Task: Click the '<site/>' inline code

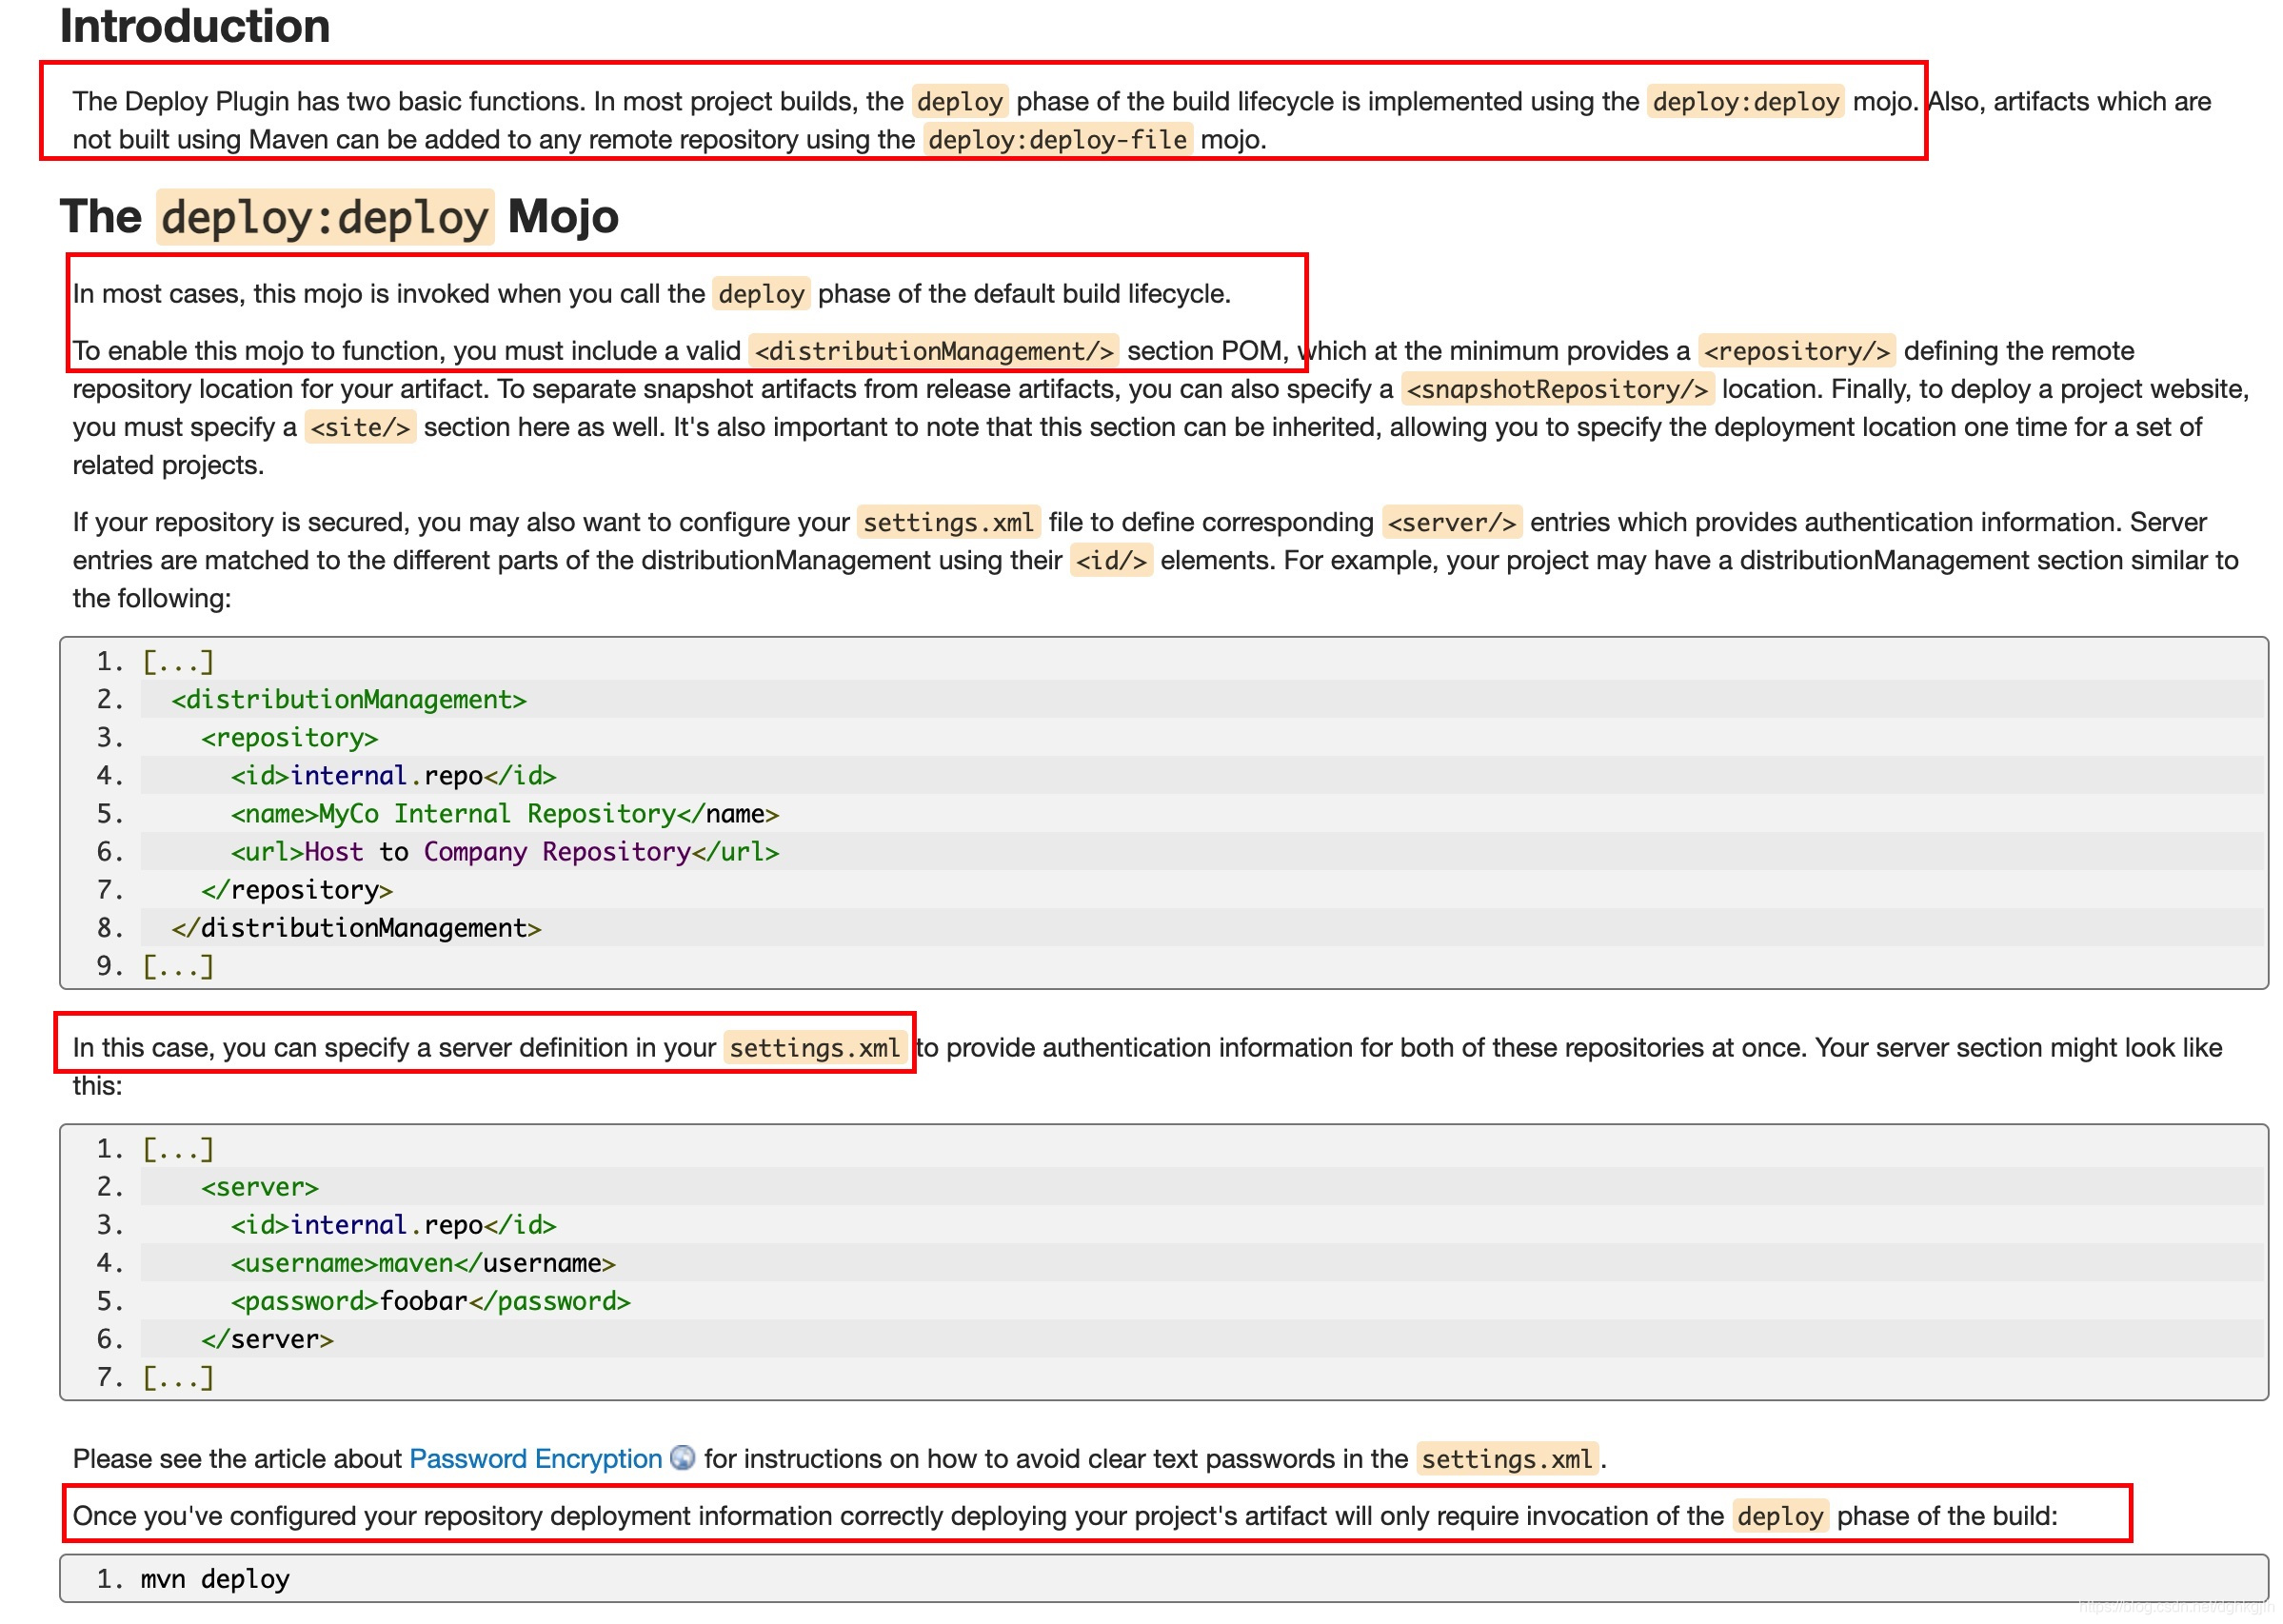Action: click(360, 428)
